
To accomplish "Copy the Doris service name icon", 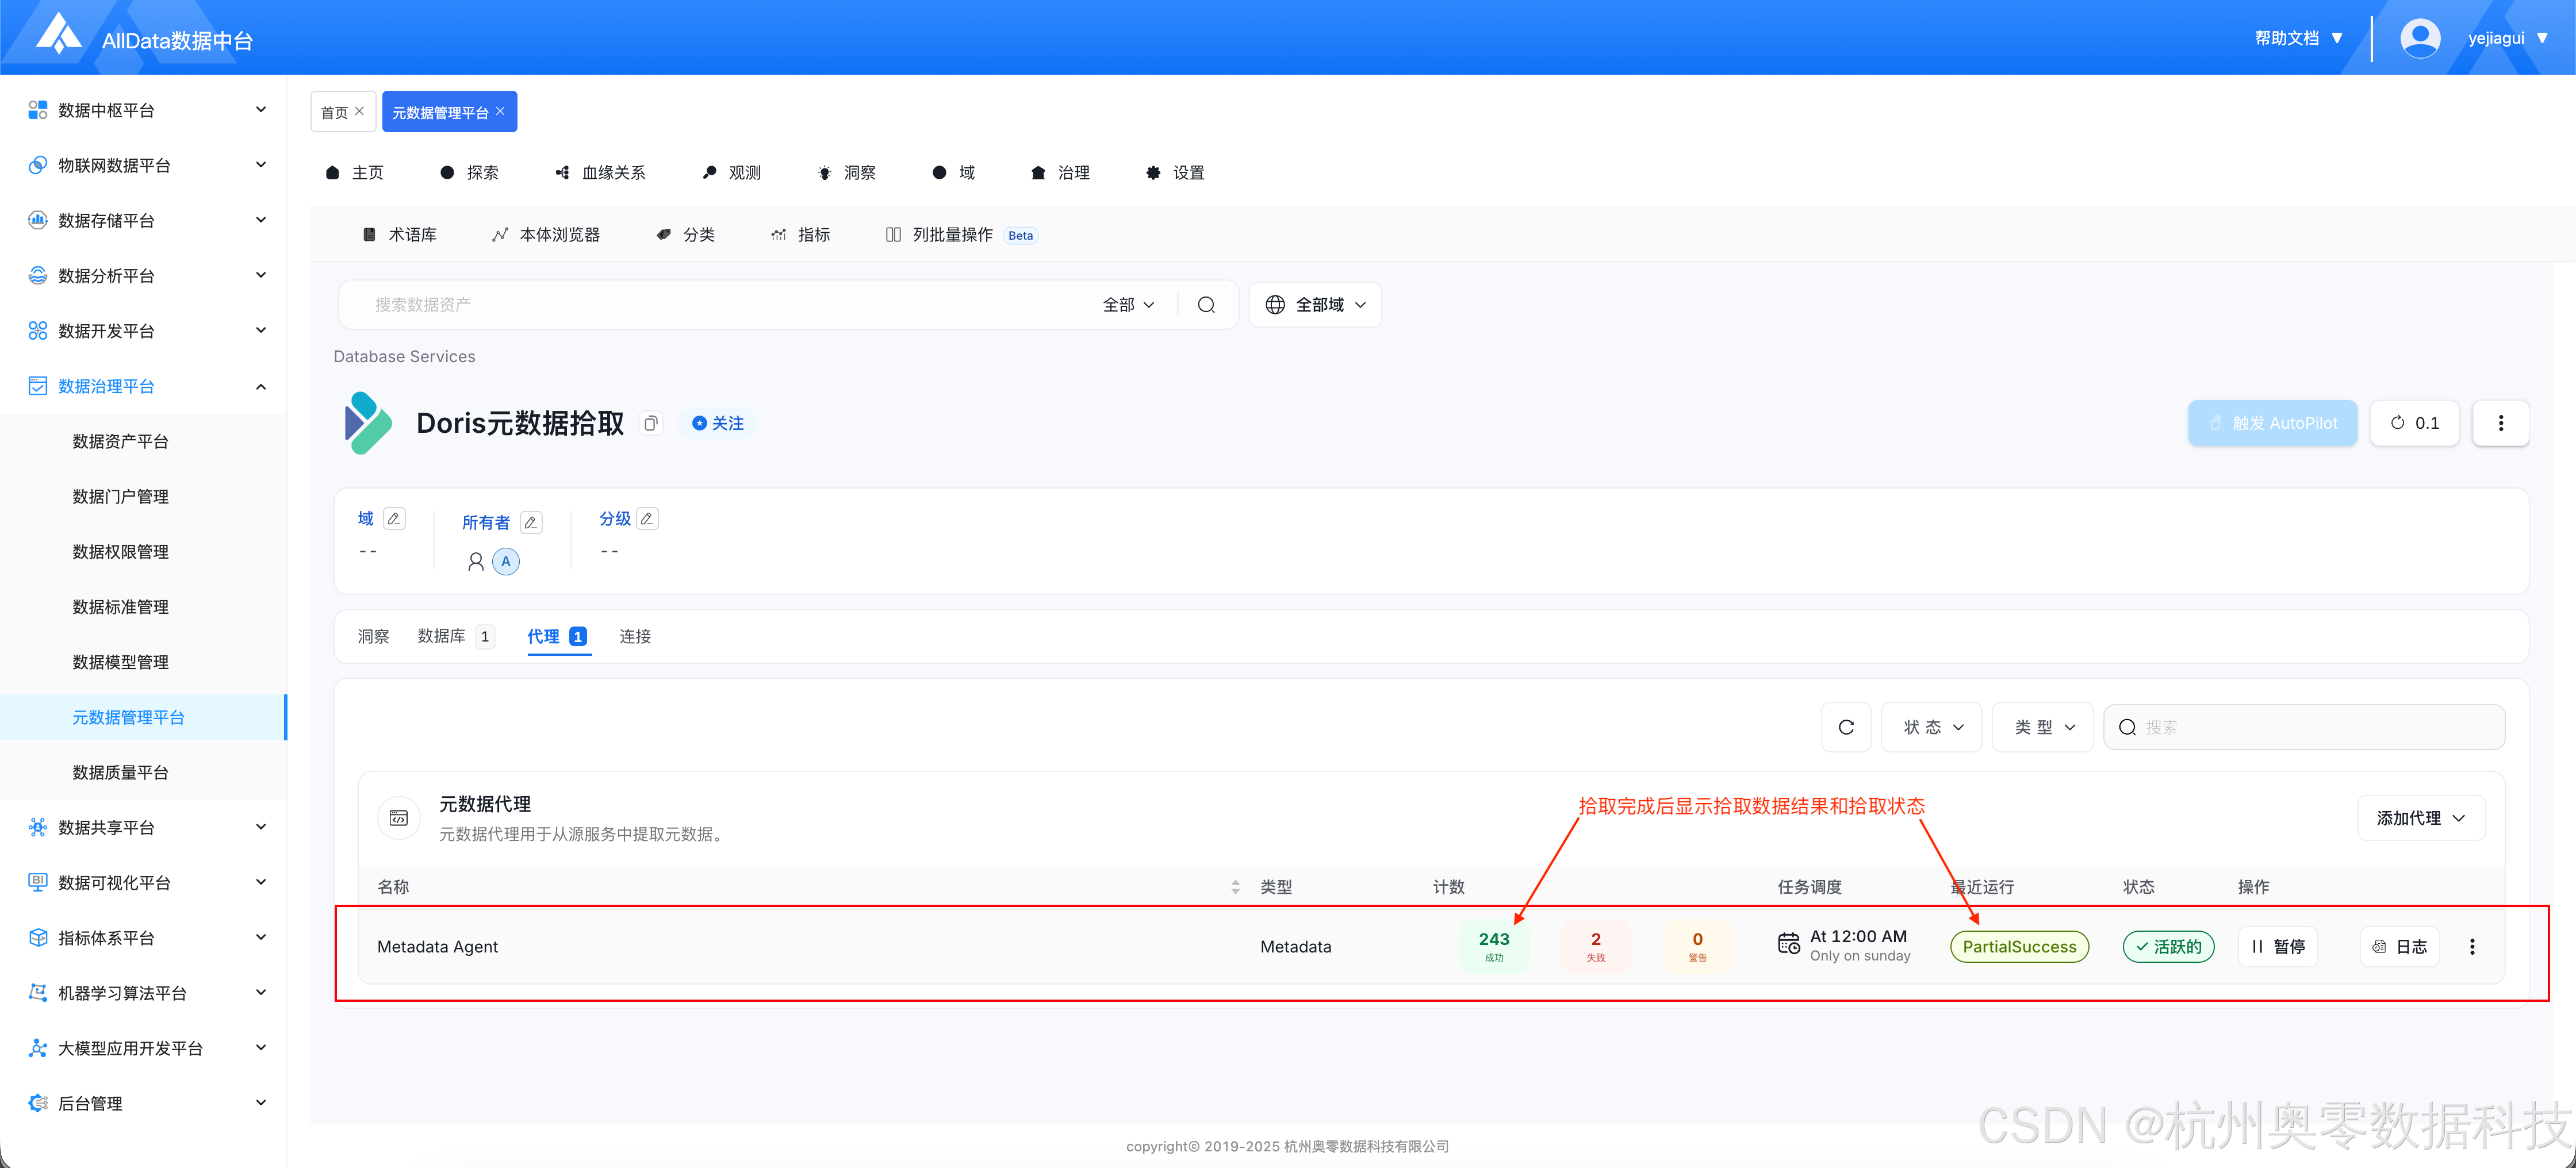I will click(x=651, y=423).
